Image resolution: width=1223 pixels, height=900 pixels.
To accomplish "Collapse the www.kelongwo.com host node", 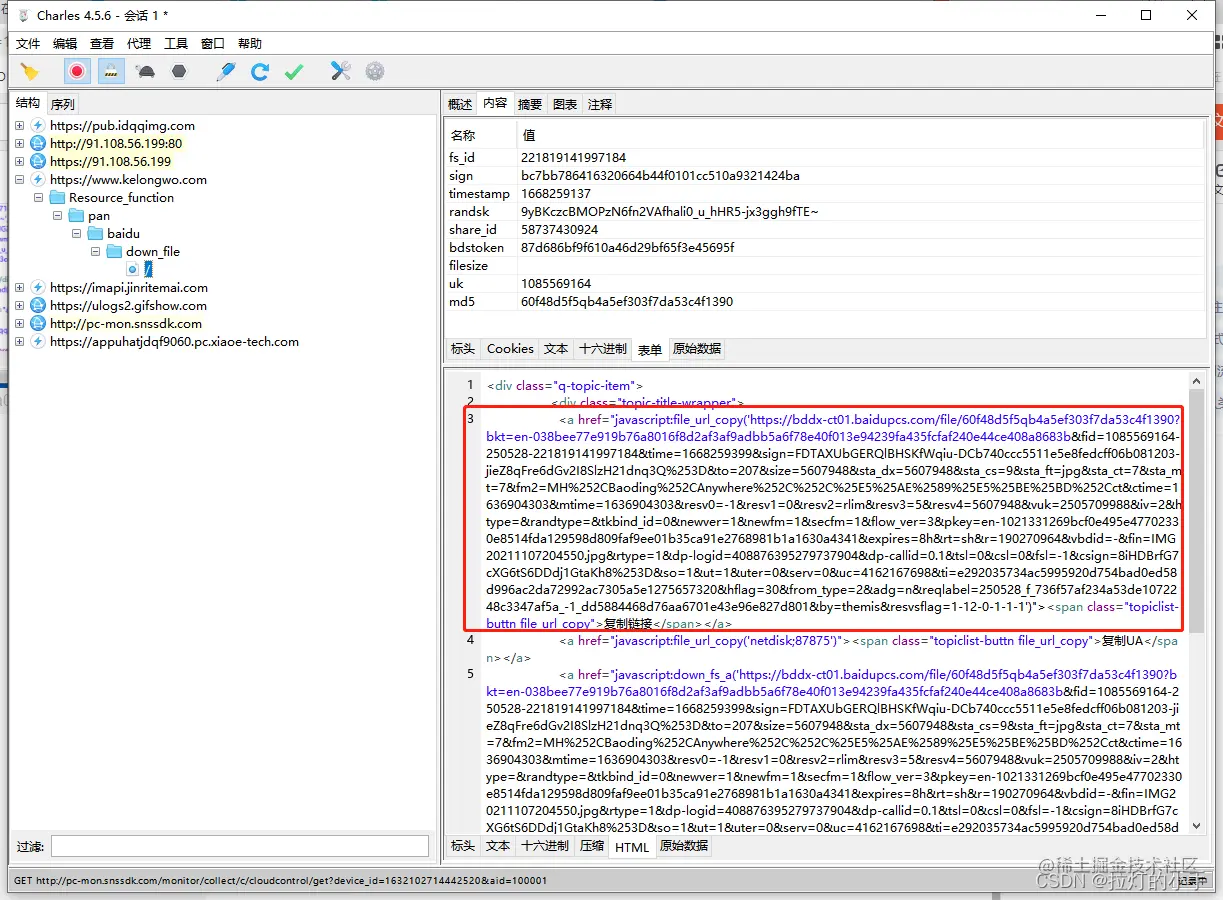I will (x=19, y=180).
